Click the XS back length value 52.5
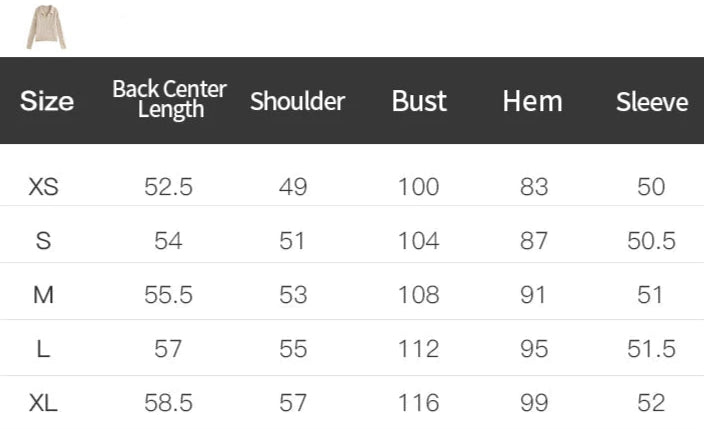The image size is (704, 429). click(x=168, y=187)
